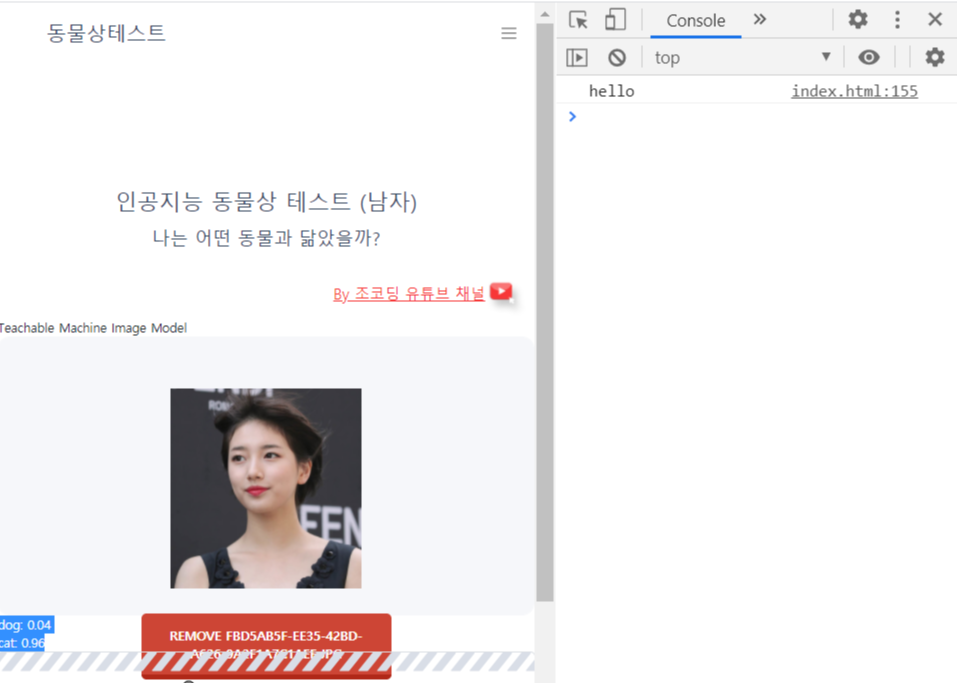Show the console sidebar
Image resolution: width=957 pixels, height=683 pixels.
[x=577, y=57]
